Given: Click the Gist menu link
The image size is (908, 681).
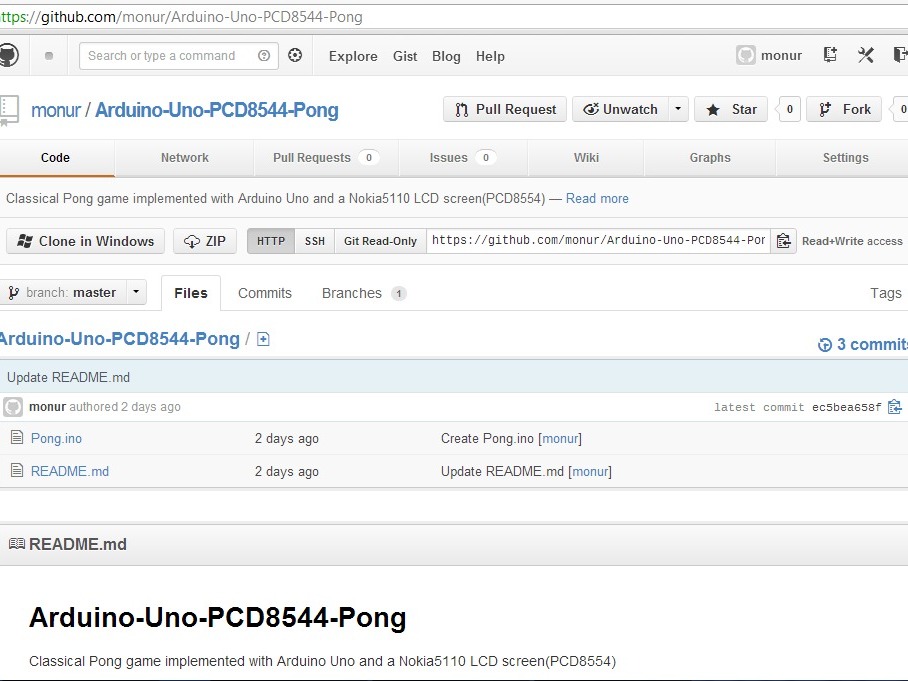Looking at the screenshot, I should coord(405,56).
